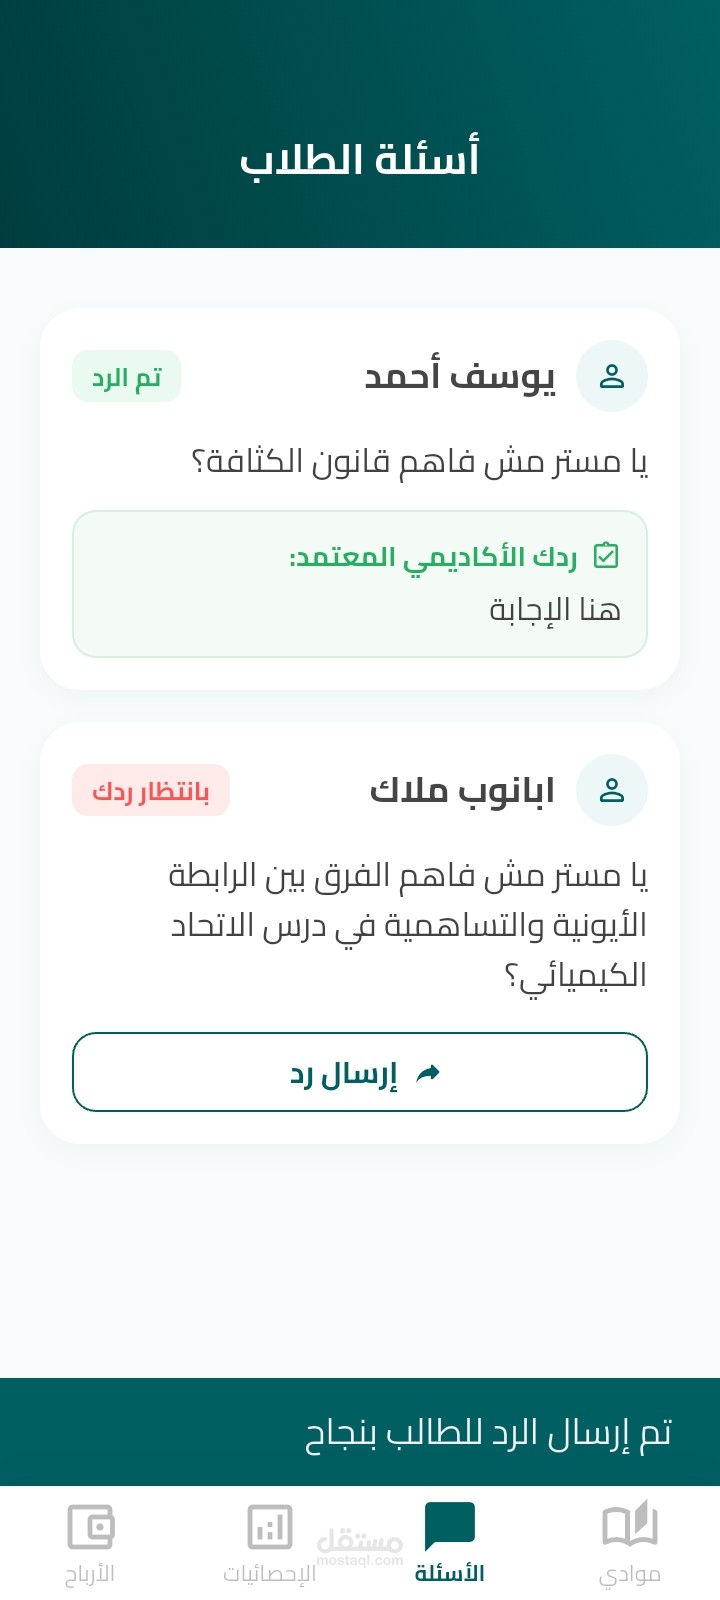Click the share arrow icon in إرسال رد

tap(428, 1073)
